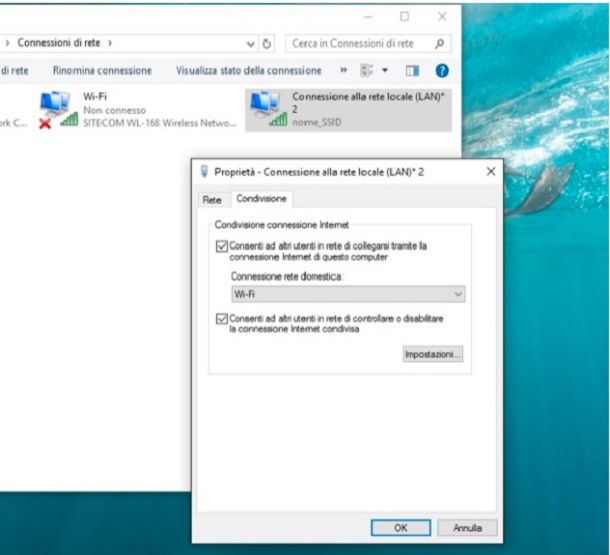Image resolution: width=610 pixels, height=555 pixels.
Task: Click Rinomina connessione in the toolbar
Action: pos(102,70)
